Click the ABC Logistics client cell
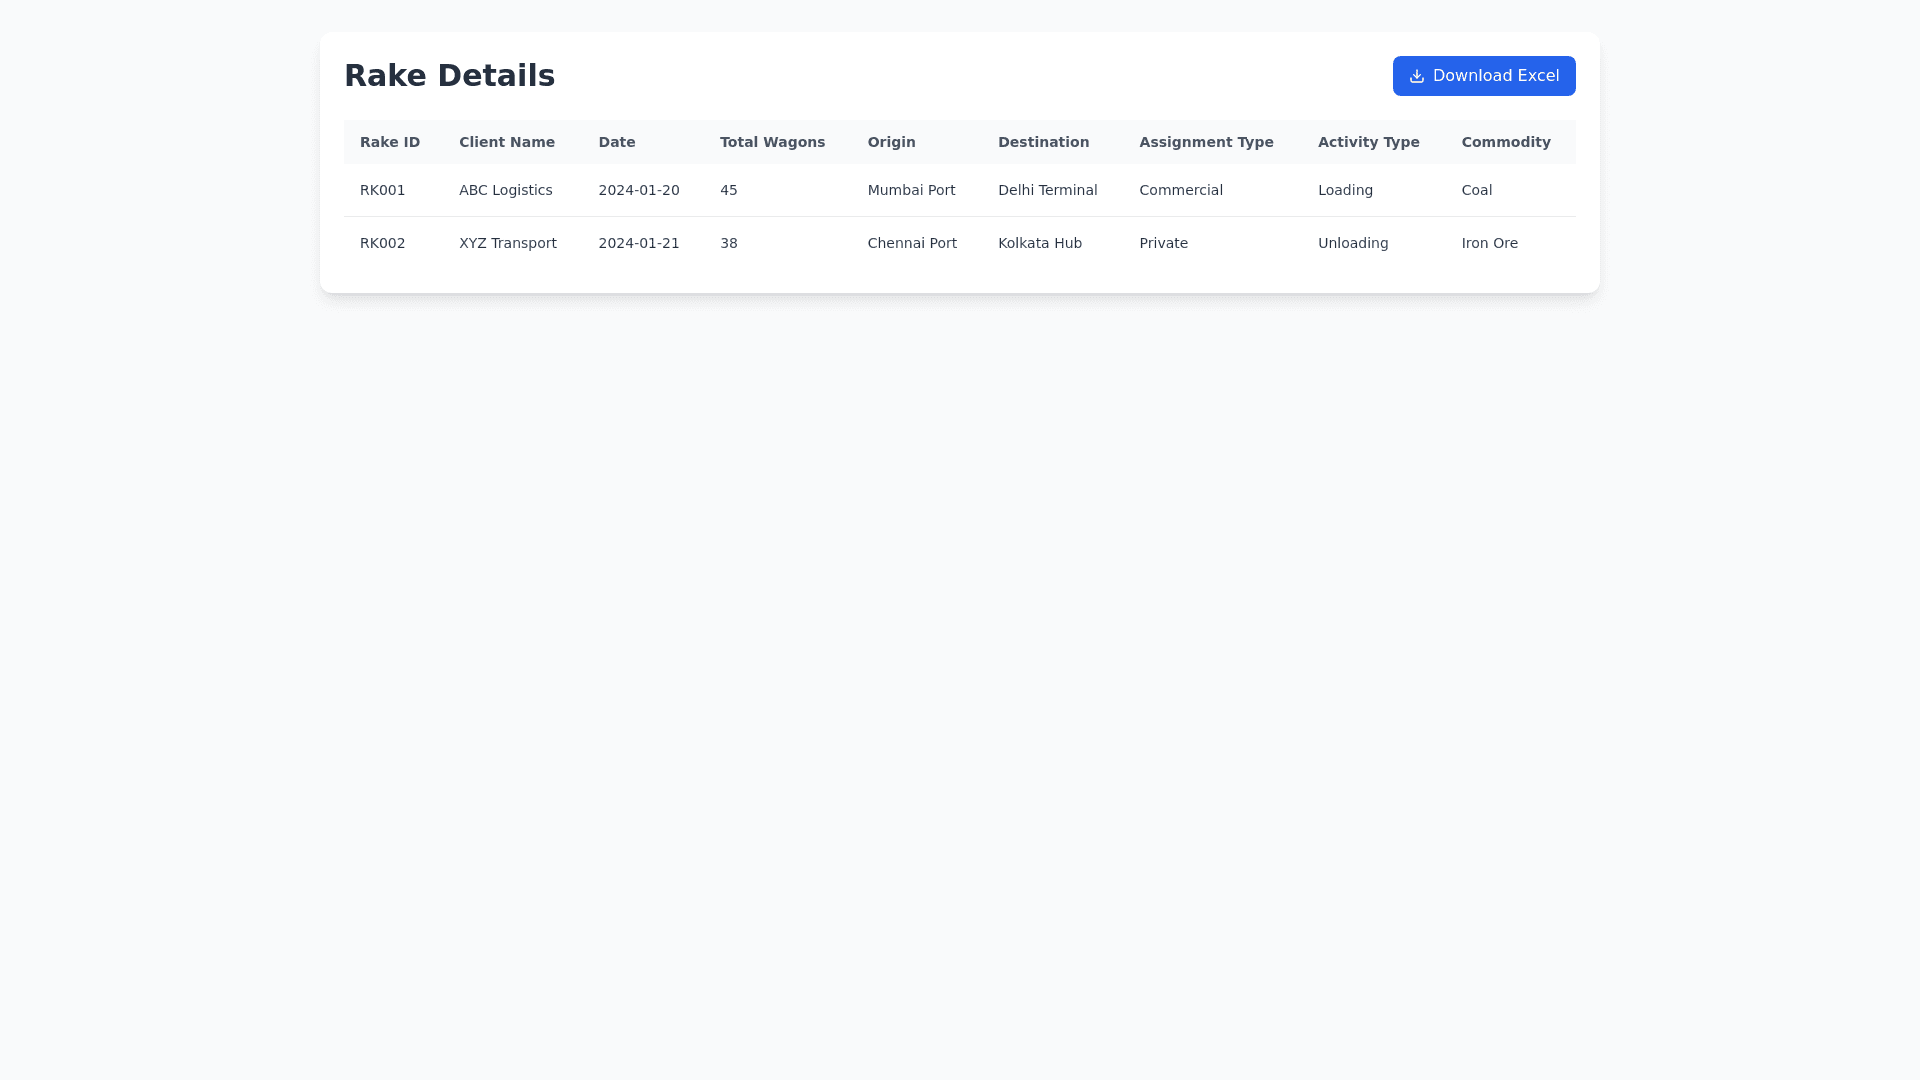Screen dimensions: 1920x1080 506,190
